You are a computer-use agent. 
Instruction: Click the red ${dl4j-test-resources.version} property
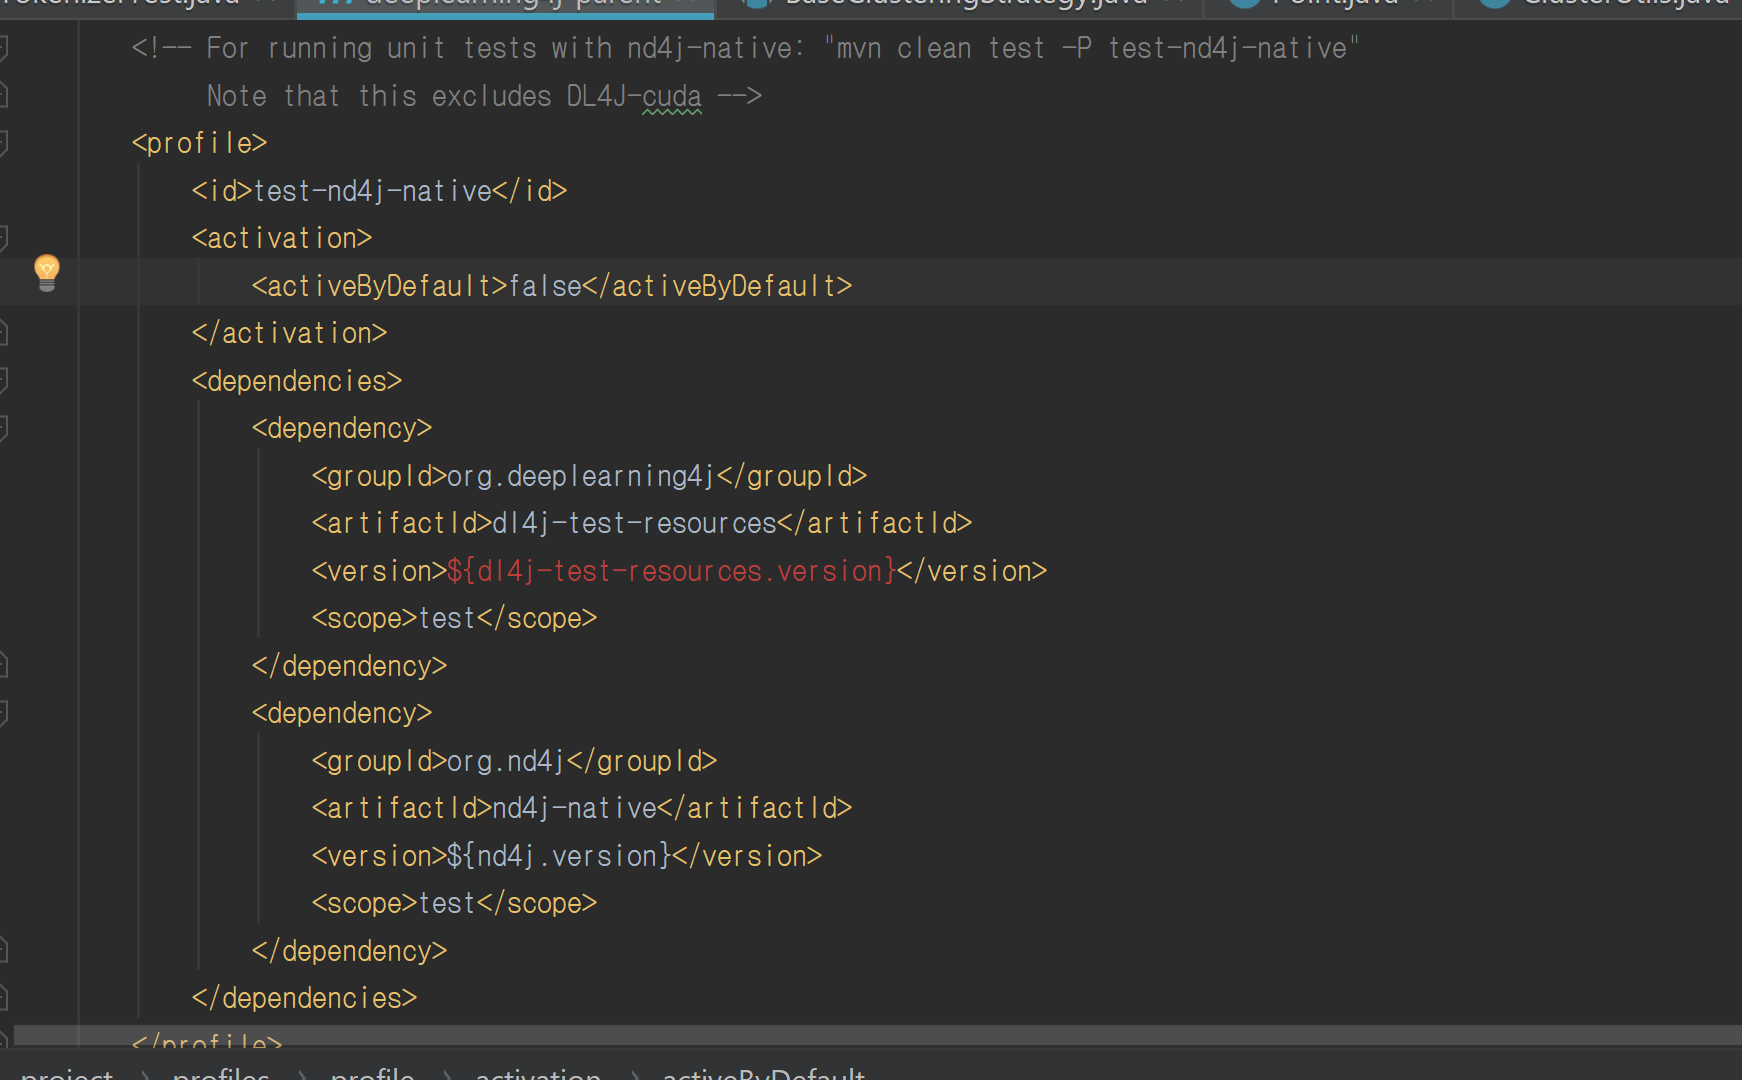pyautogui.click(x=671, y=571)
